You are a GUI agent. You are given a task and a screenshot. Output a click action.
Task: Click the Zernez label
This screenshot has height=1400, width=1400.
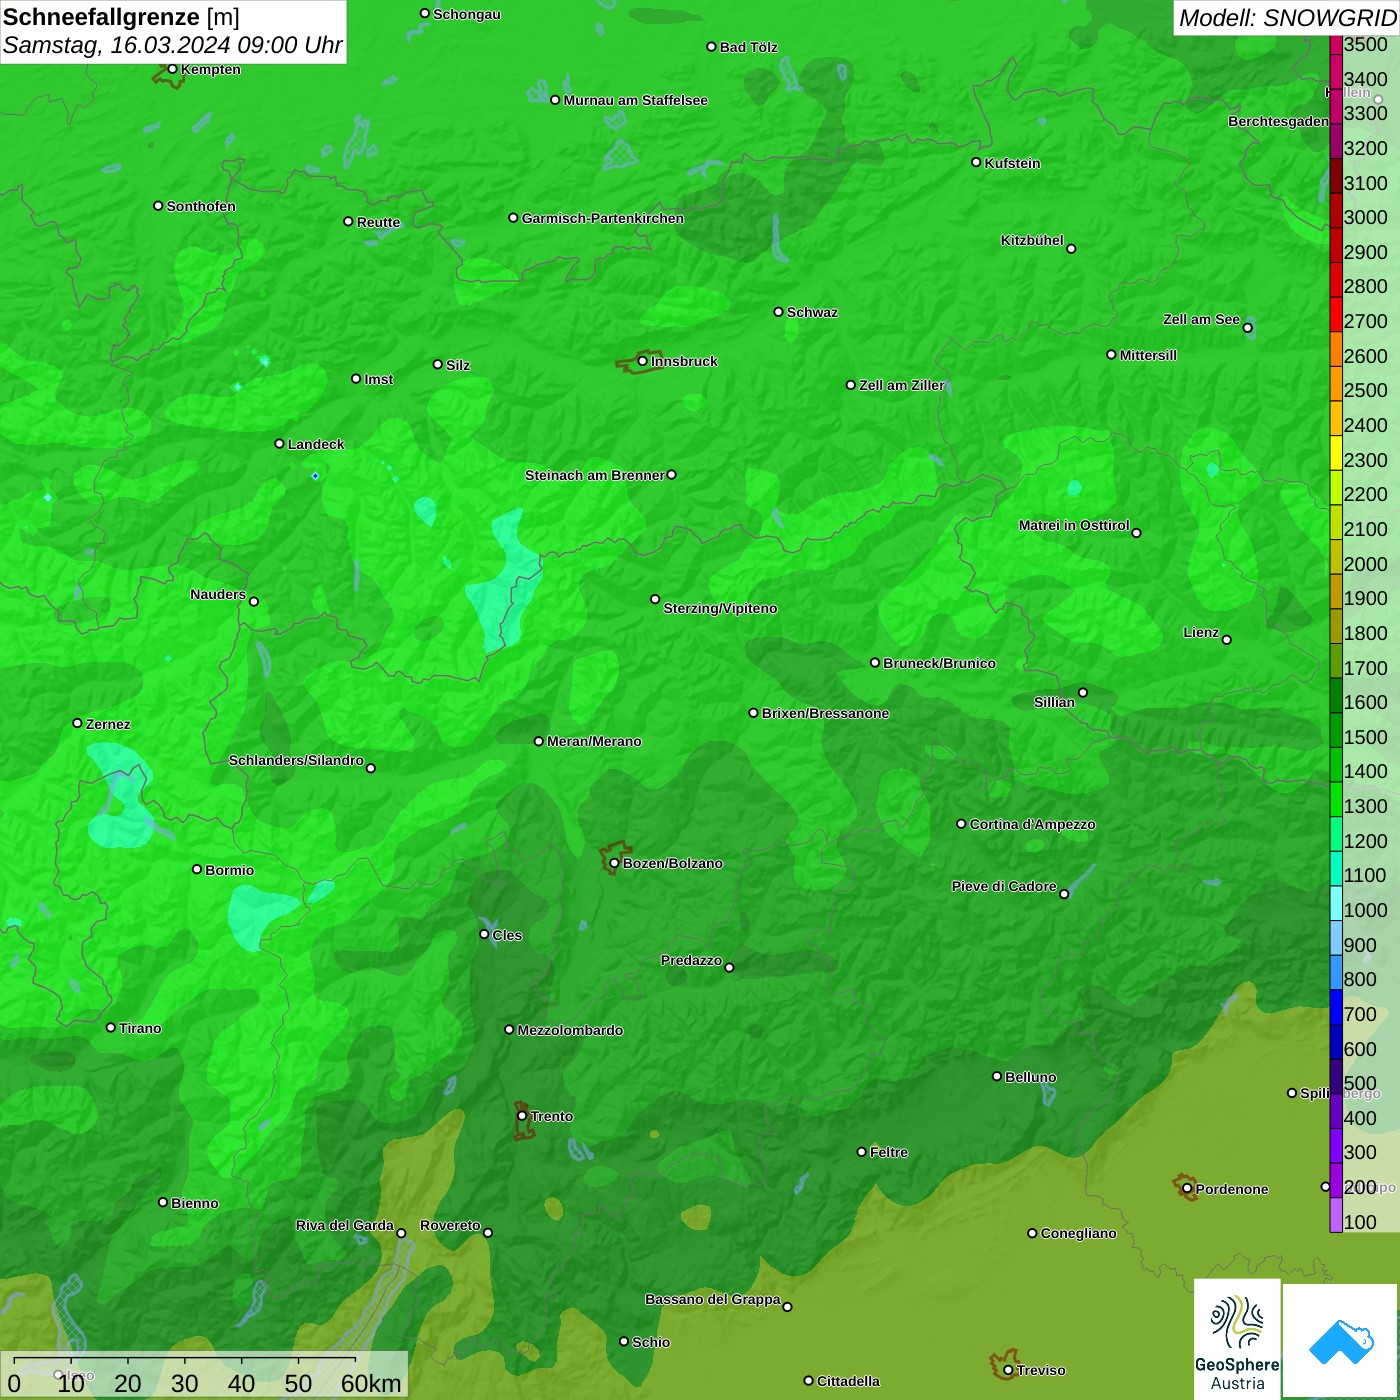coord(108,724)
